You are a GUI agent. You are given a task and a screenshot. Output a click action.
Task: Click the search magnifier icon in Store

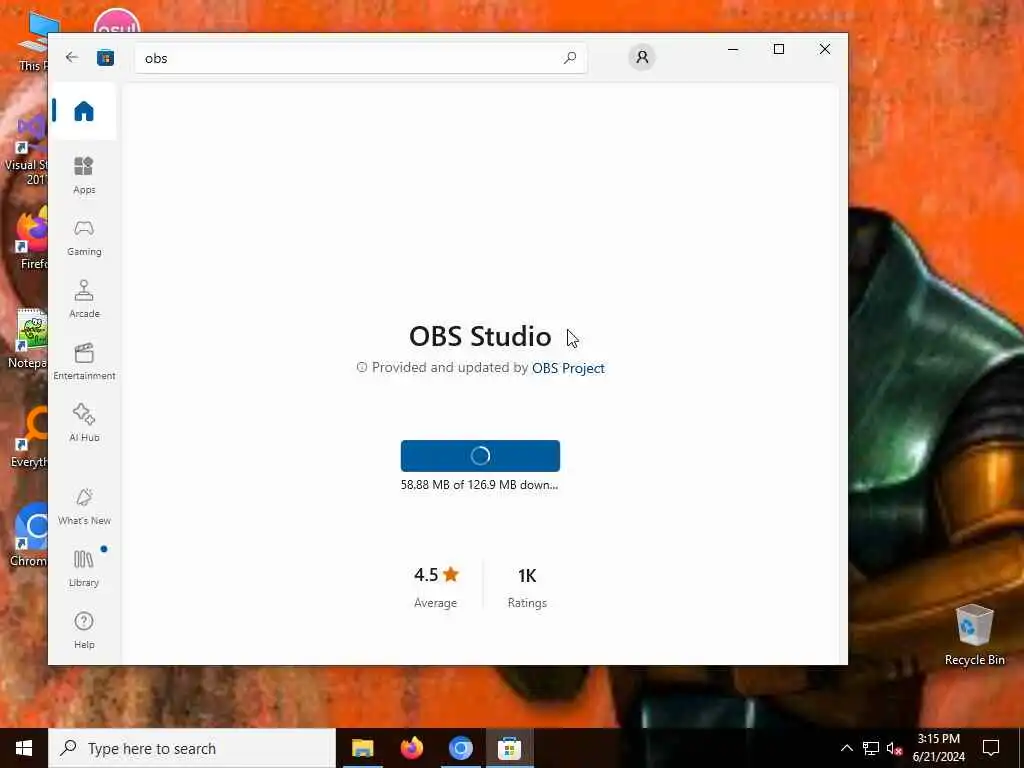(569, 57)
